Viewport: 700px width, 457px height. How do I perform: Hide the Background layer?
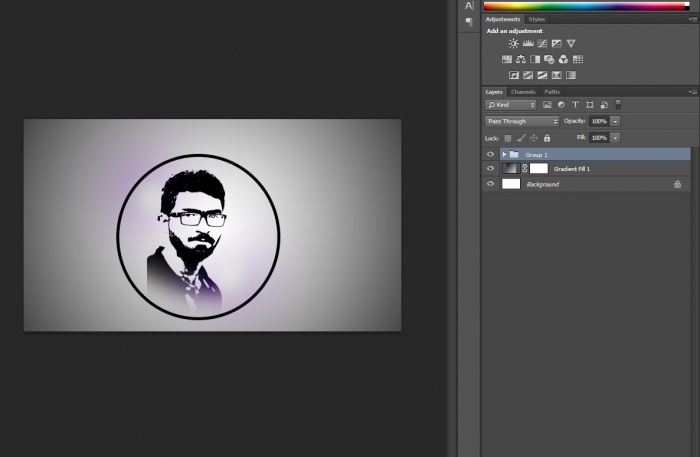click(x=490, y=184)
